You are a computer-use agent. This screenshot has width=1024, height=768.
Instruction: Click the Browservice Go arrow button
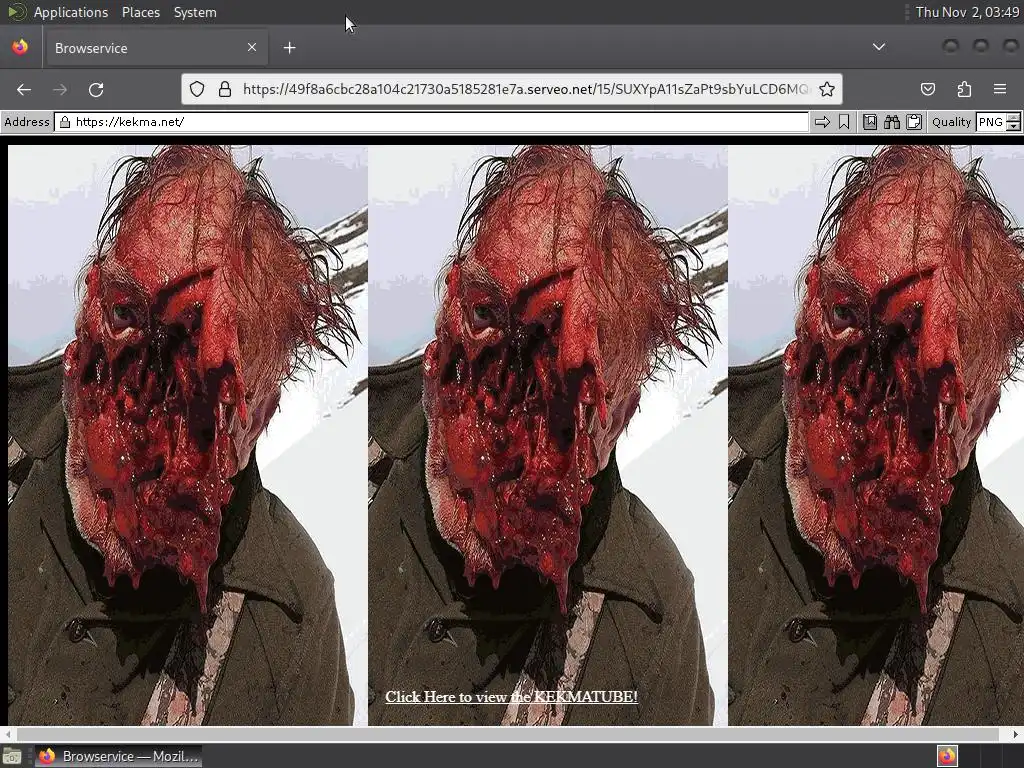(x=822, y=122)
